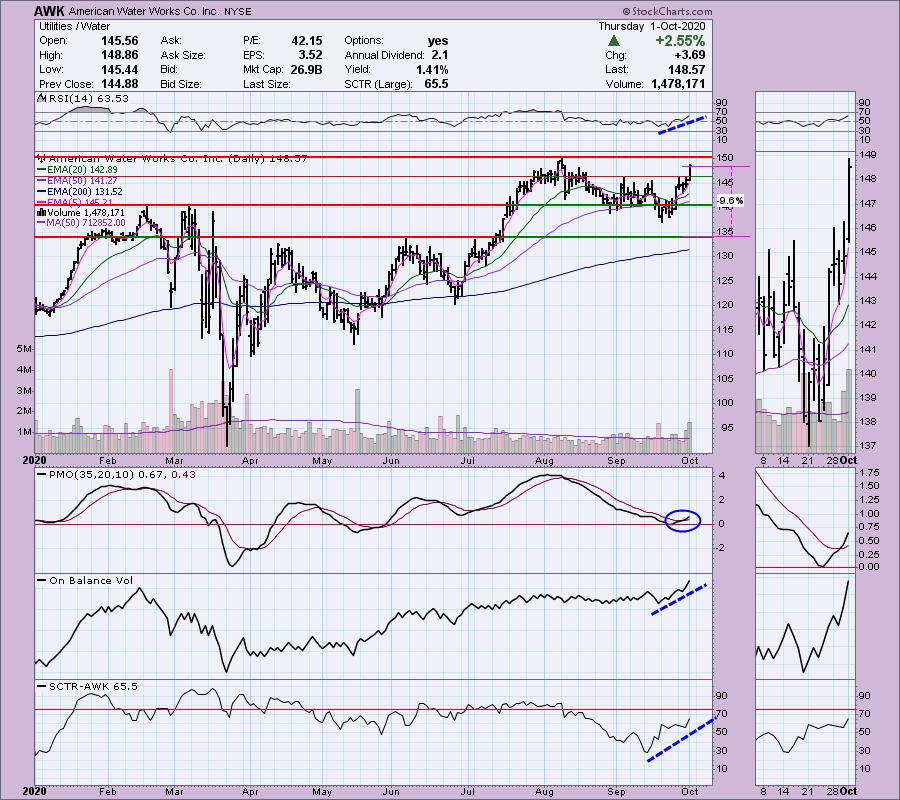Click the Thursday 1-Oct-2020 date label
This screenshot has width=900, height=800.
(651, 26)
